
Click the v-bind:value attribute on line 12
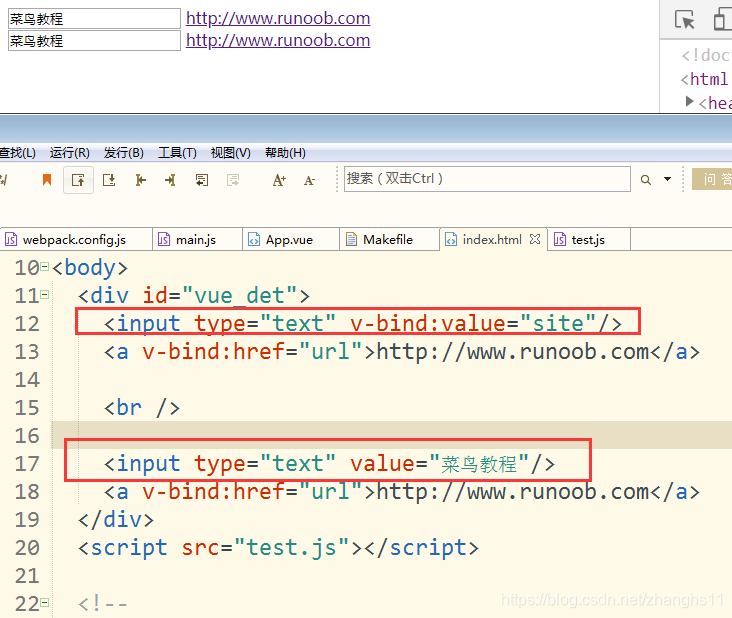(428, 323)
